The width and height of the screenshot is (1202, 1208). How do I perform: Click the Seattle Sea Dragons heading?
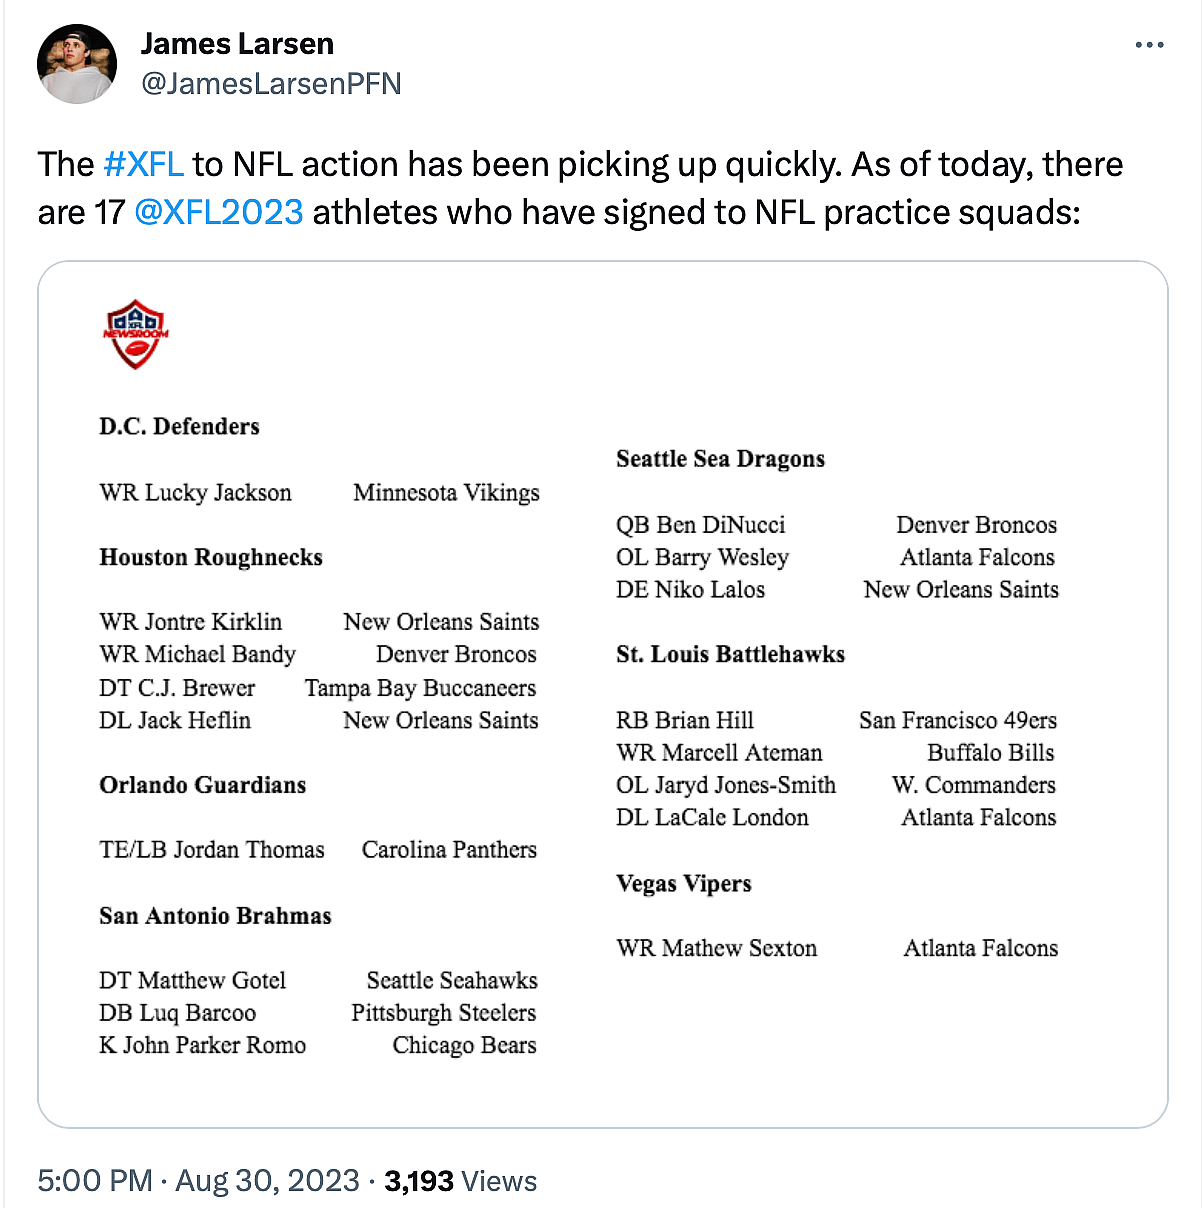(720, 459)
